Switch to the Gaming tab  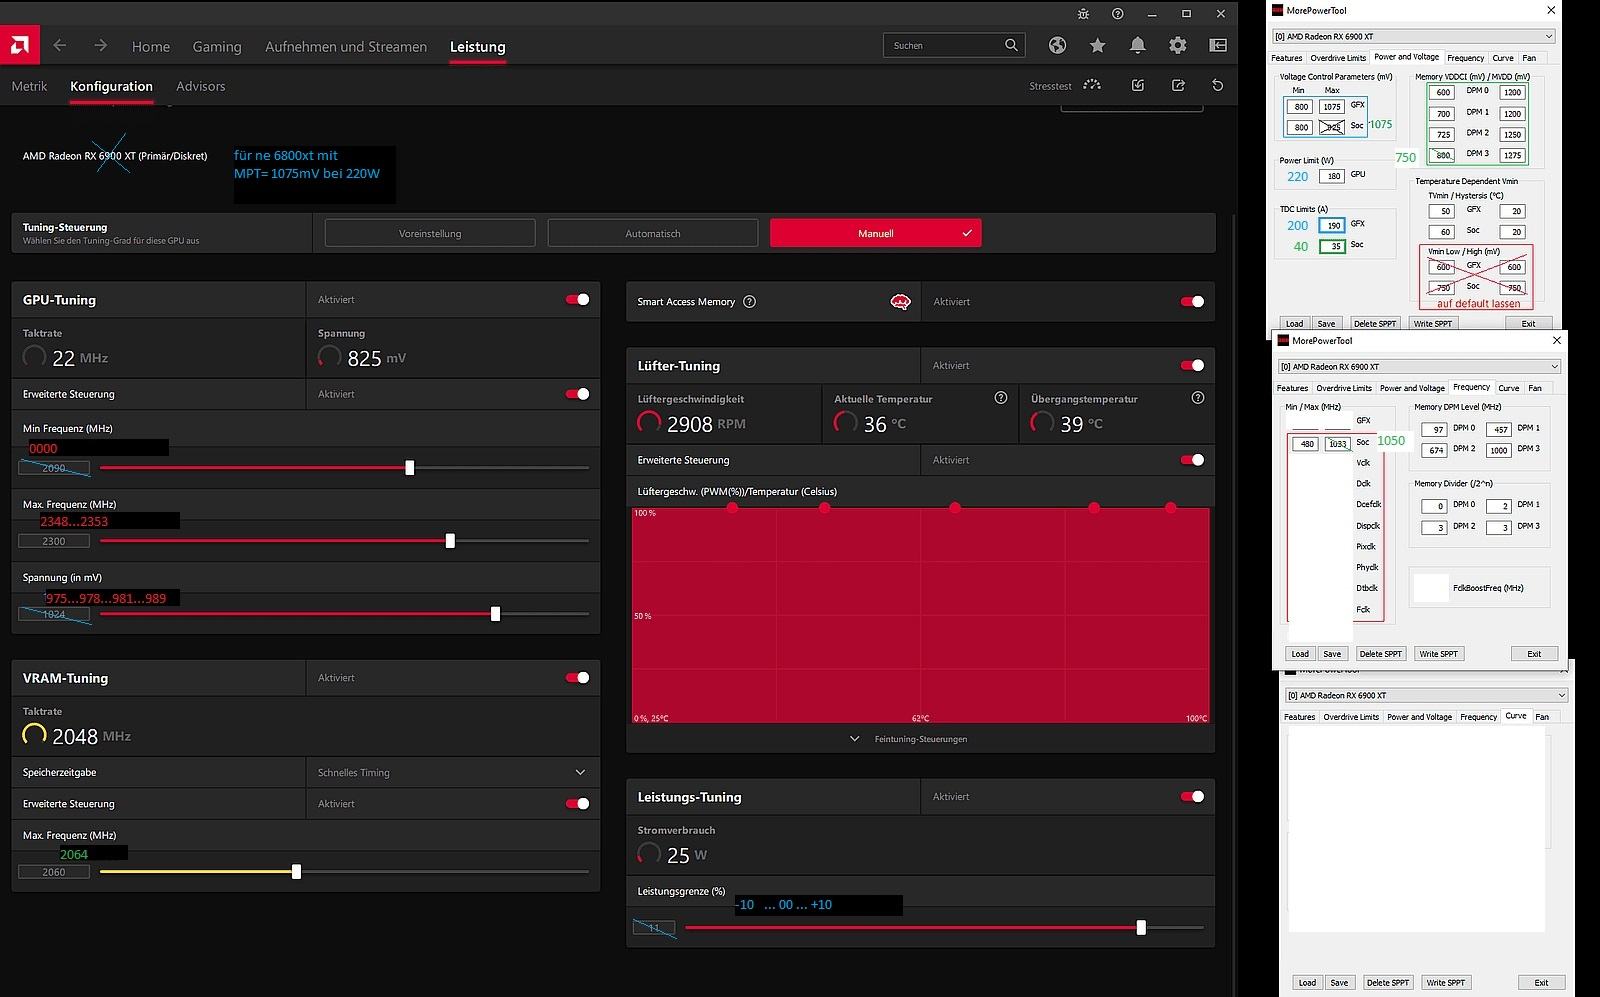(x=217, y=46)
